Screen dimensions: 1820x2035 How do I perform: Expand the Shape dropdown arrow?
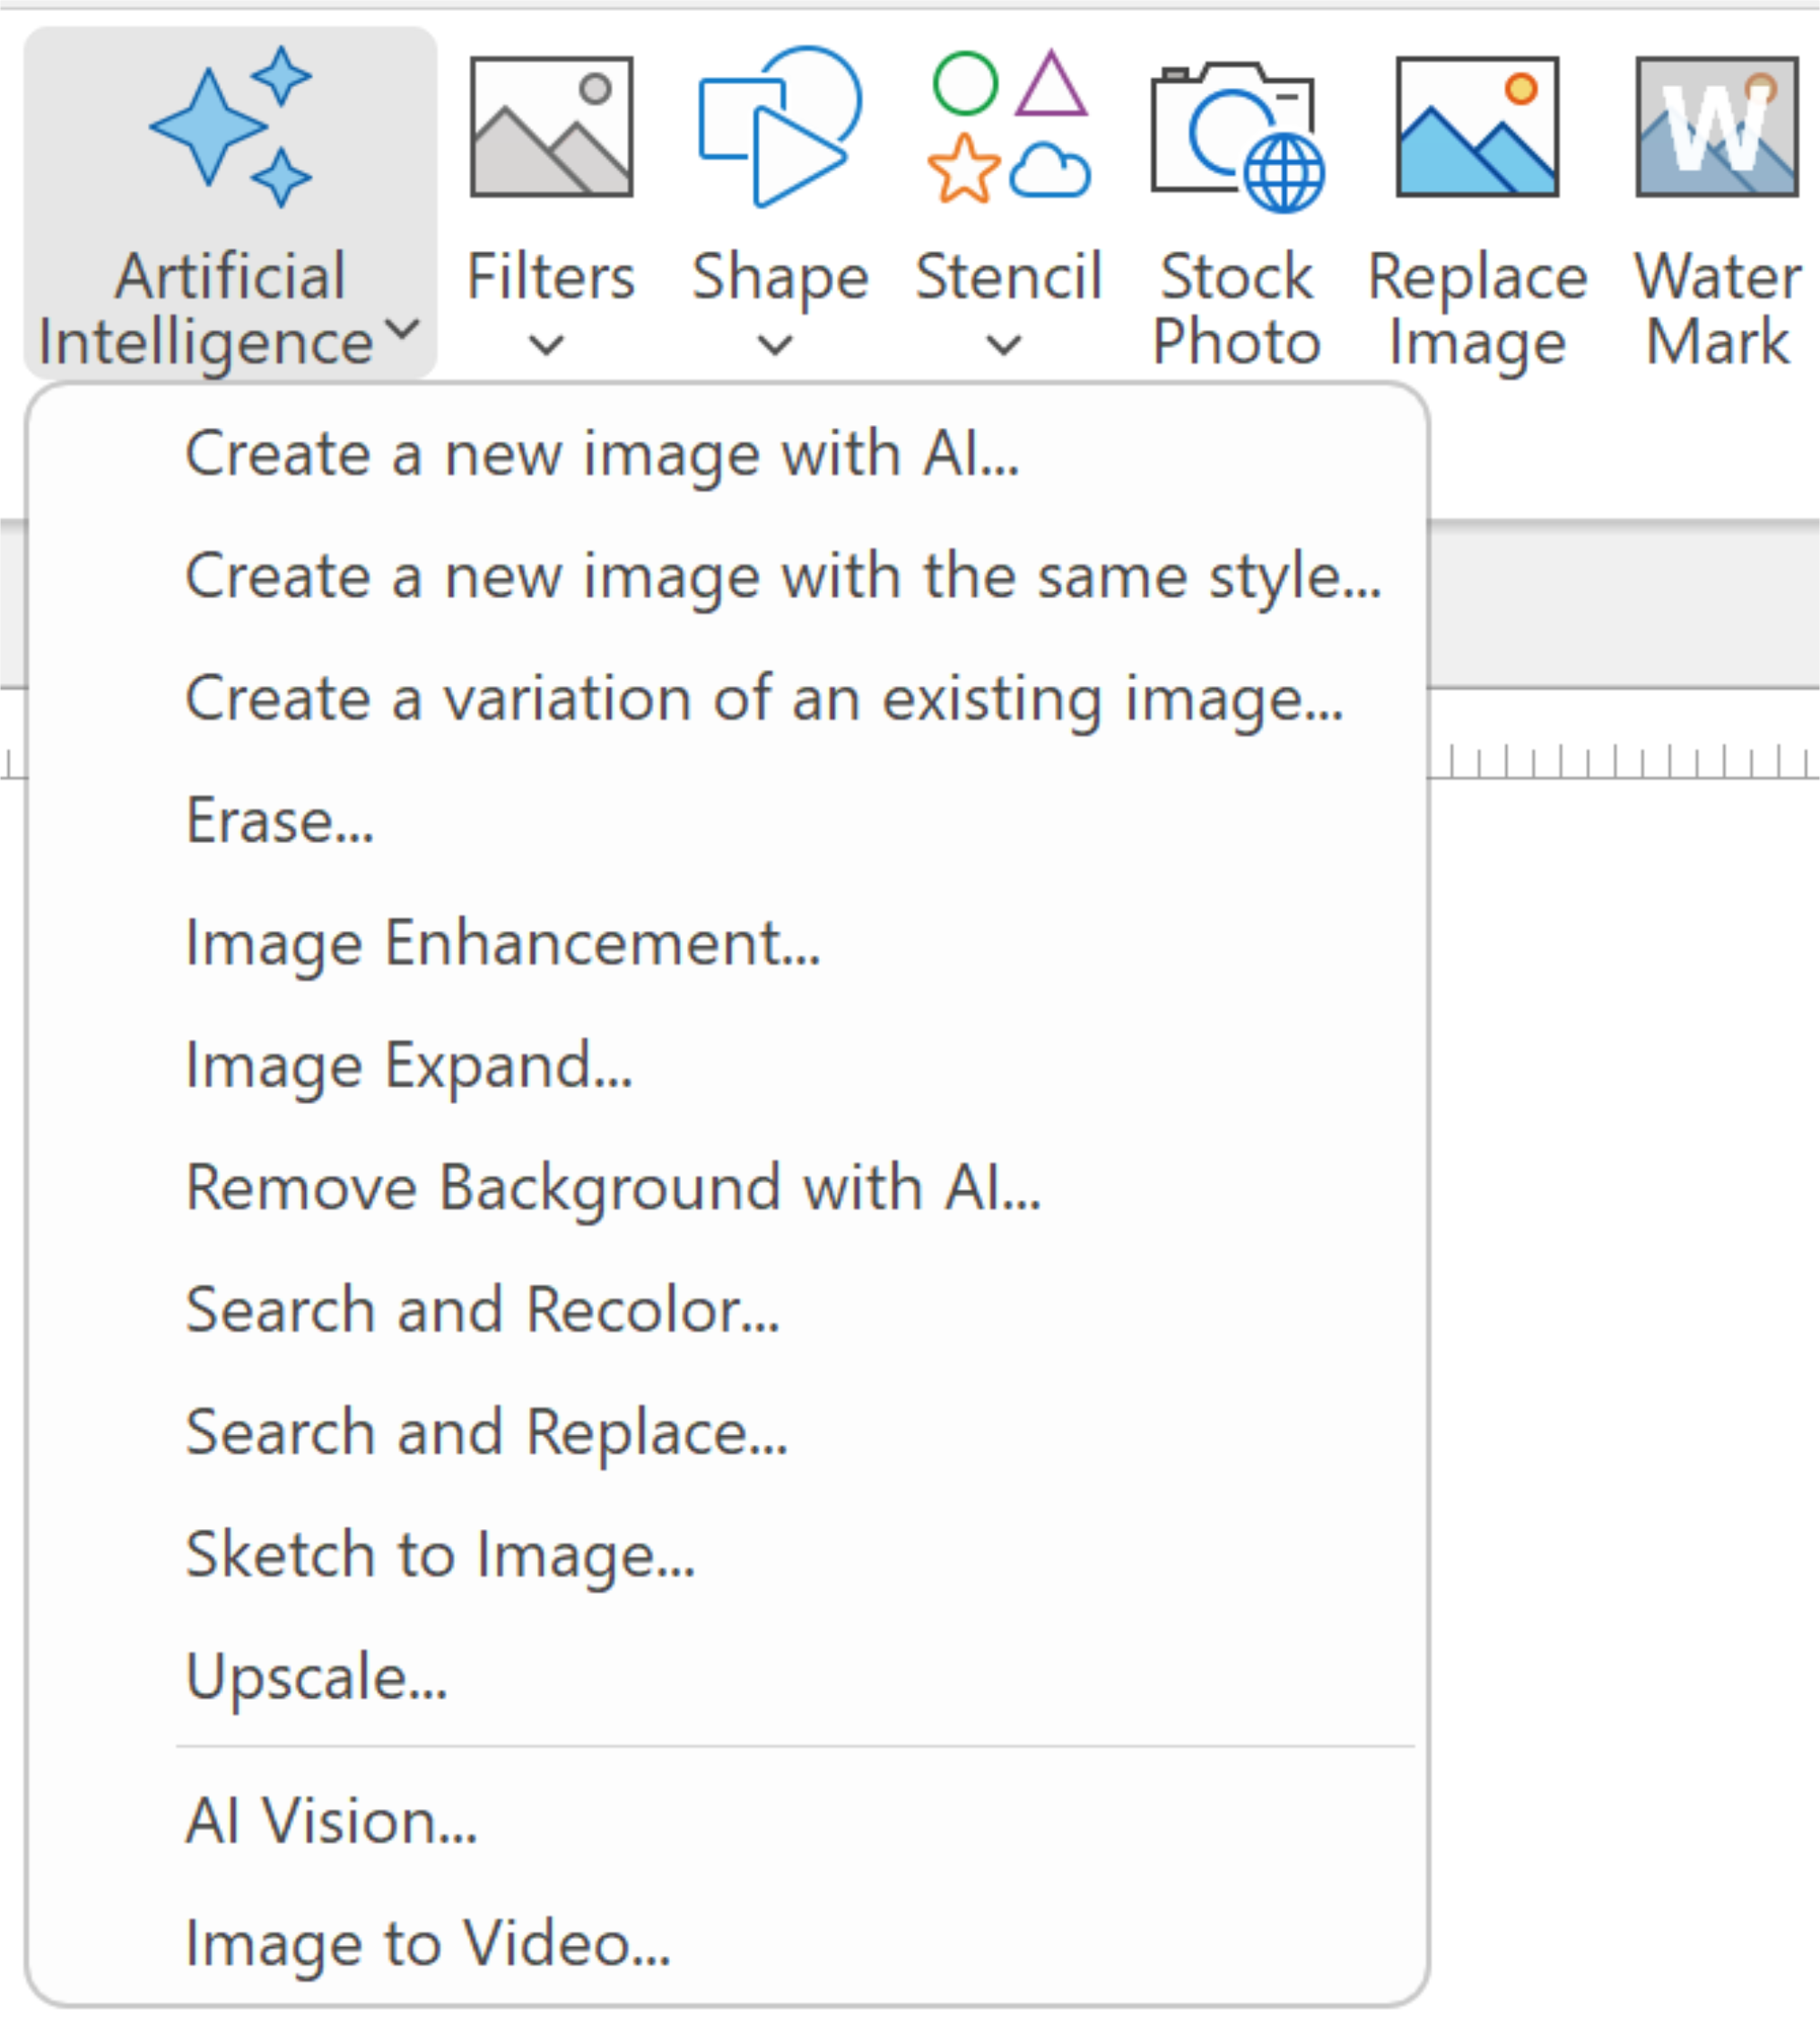tap(775, 346)
